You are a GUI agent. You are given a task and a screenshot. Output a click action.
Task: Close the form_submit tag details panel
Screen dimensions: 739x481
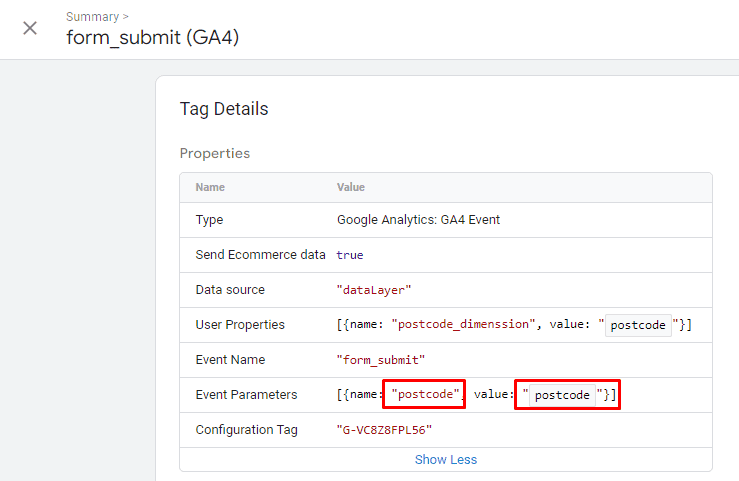click(30, 28)
